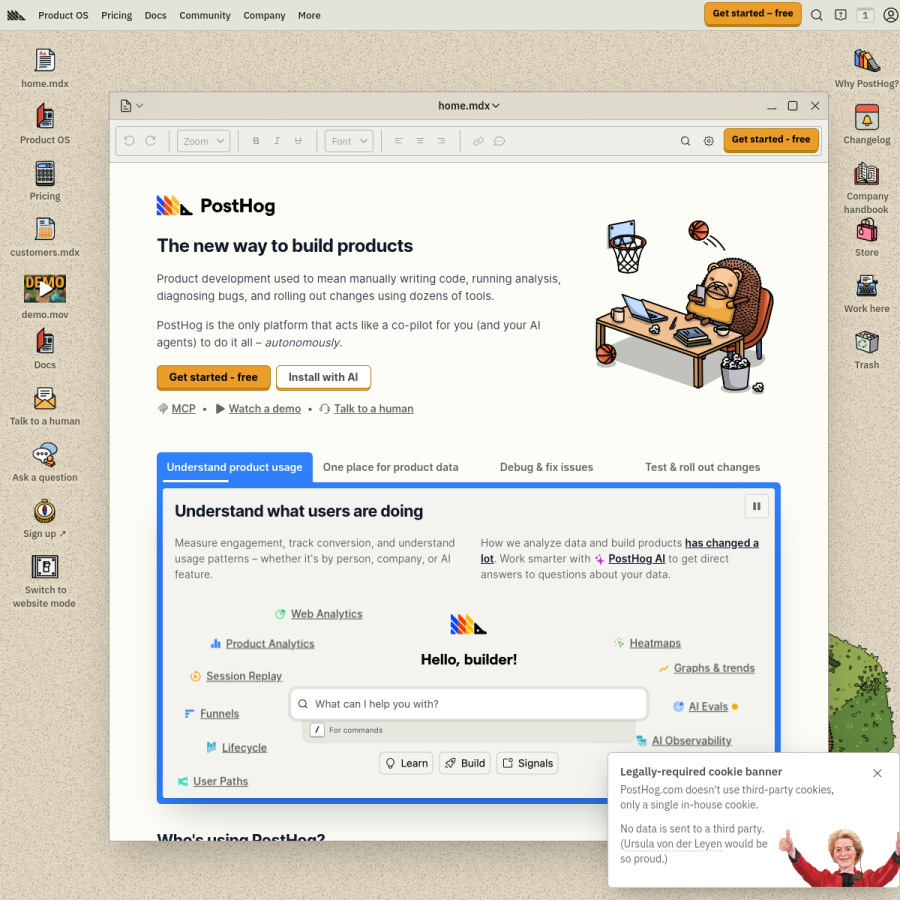The width and height of the screenshot is (900, 900).
Task: Play the demo.mov thumbnail
Action: (x=45, y=289)
